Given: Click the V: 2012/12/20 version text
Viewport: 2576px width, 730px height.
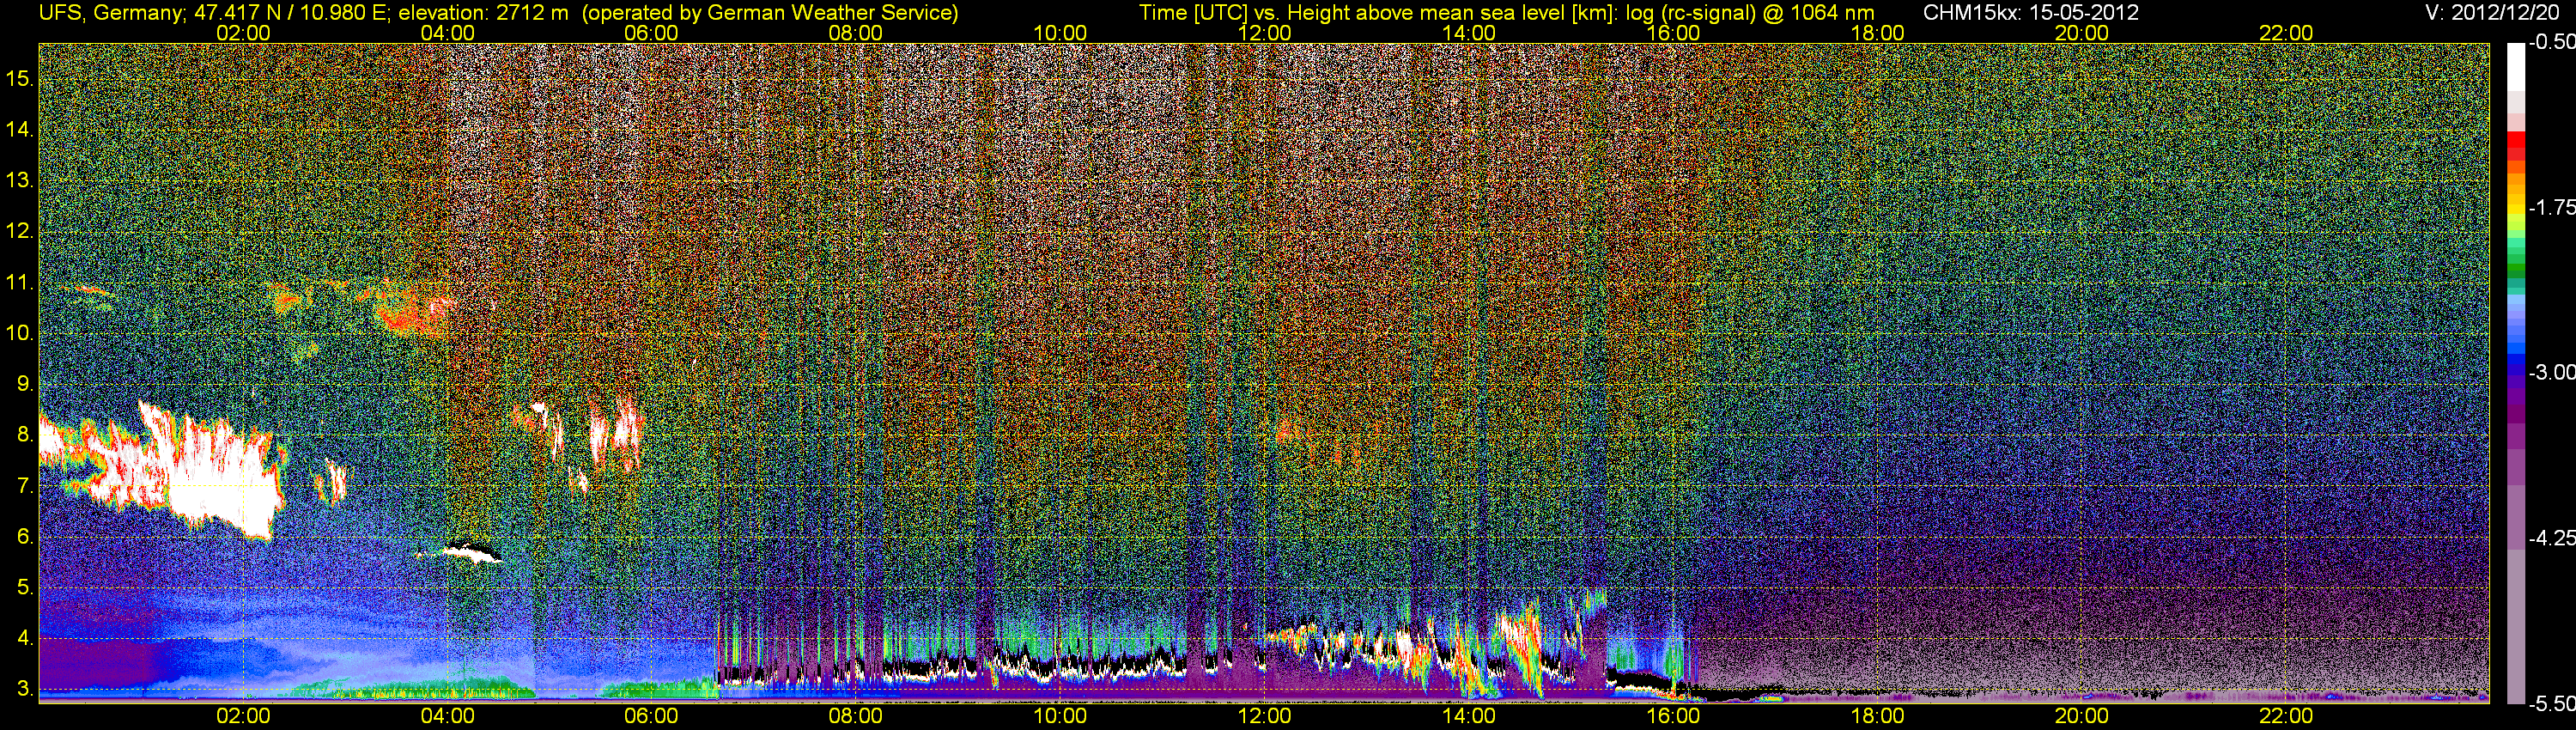Looking at the screenshot, I should coord(2496,13).
